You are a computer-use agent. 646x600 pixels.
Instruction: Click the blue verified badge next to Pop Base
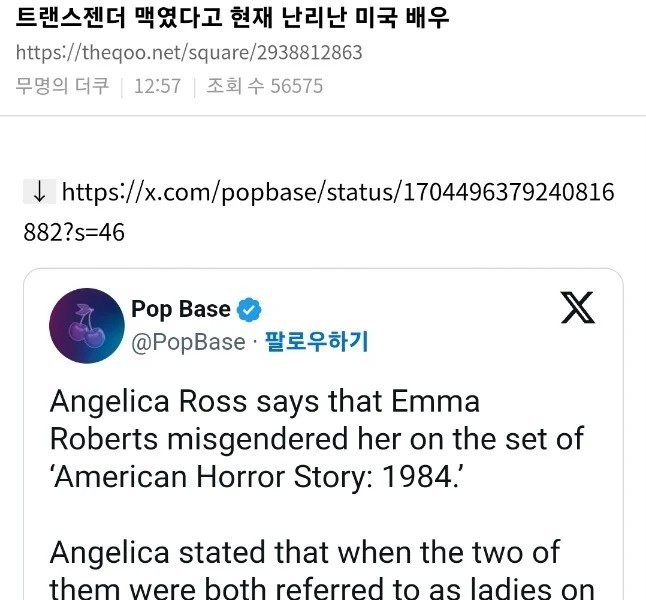tap(249, 309)
